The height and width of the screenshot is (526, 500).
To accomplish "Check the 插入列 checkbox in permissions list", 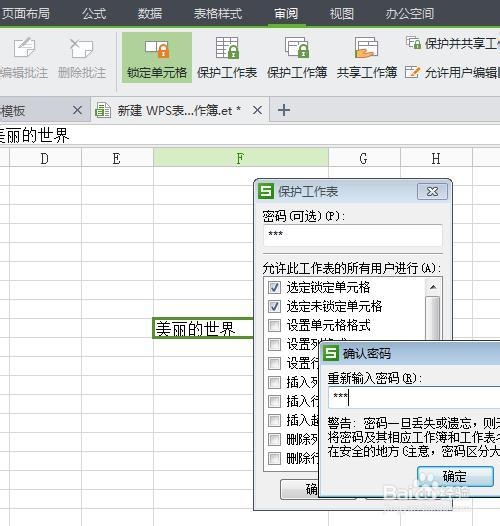I will tap(274, 382).
